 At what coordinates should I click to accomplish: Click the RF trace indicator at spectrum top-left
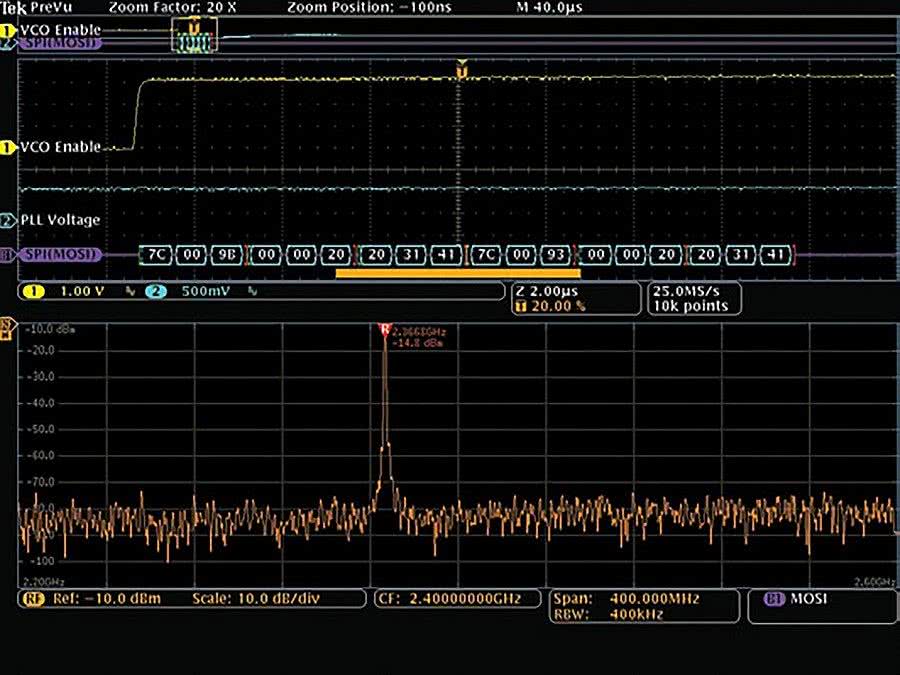pyautogui.click(x=9, y=327)
